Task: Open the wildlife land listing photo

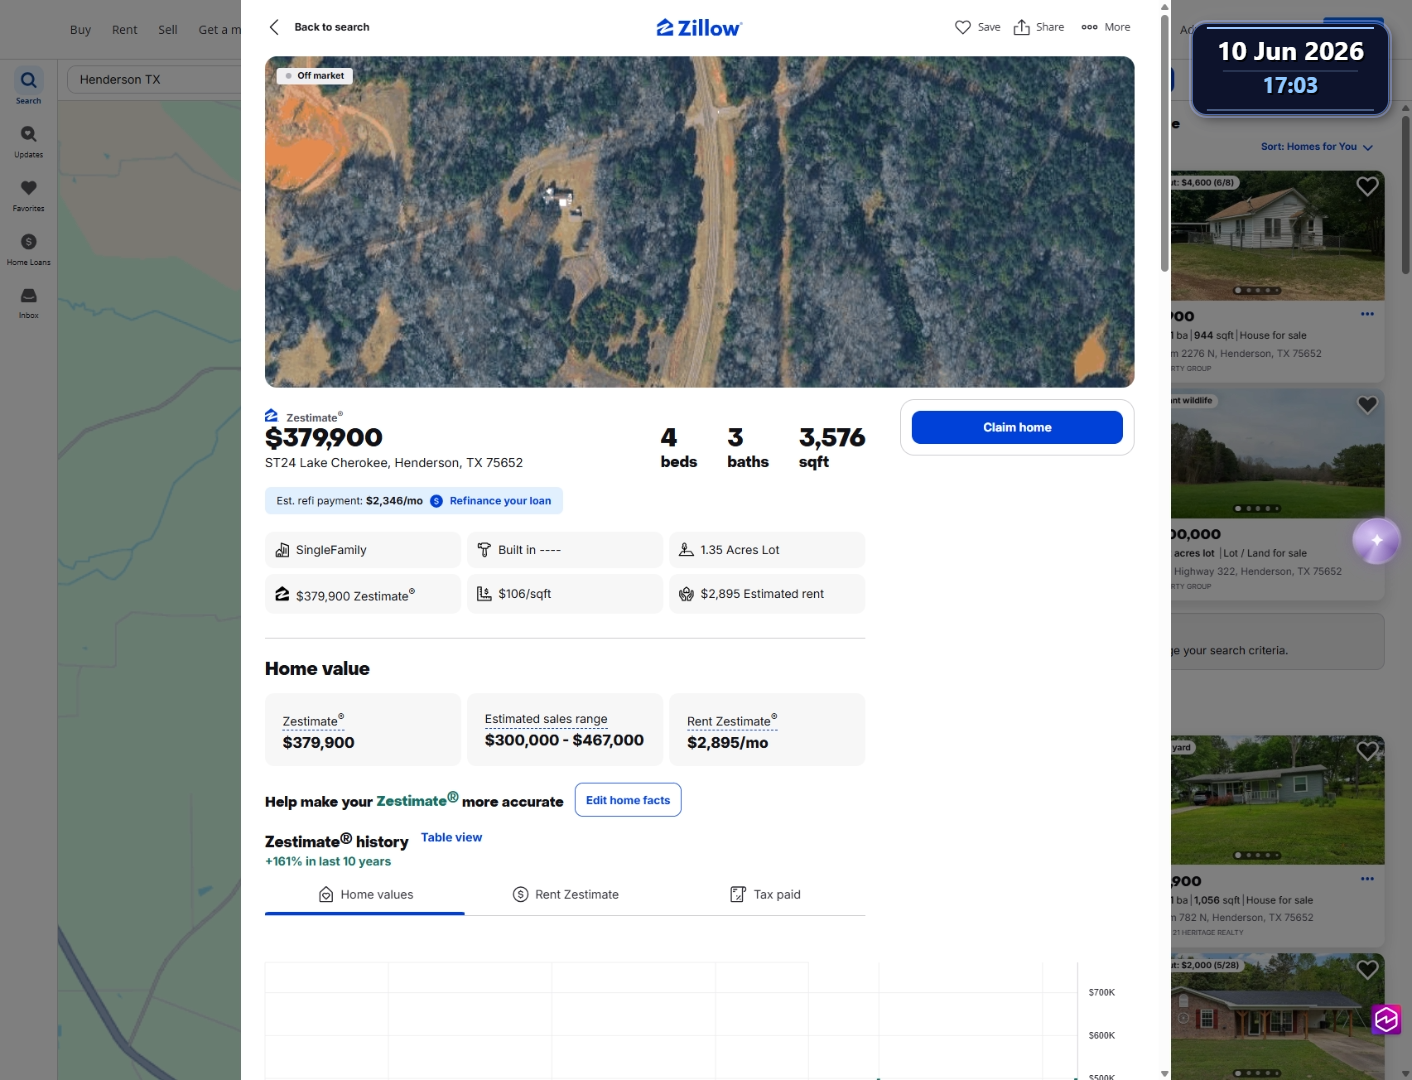Action: click(1278, 454)
